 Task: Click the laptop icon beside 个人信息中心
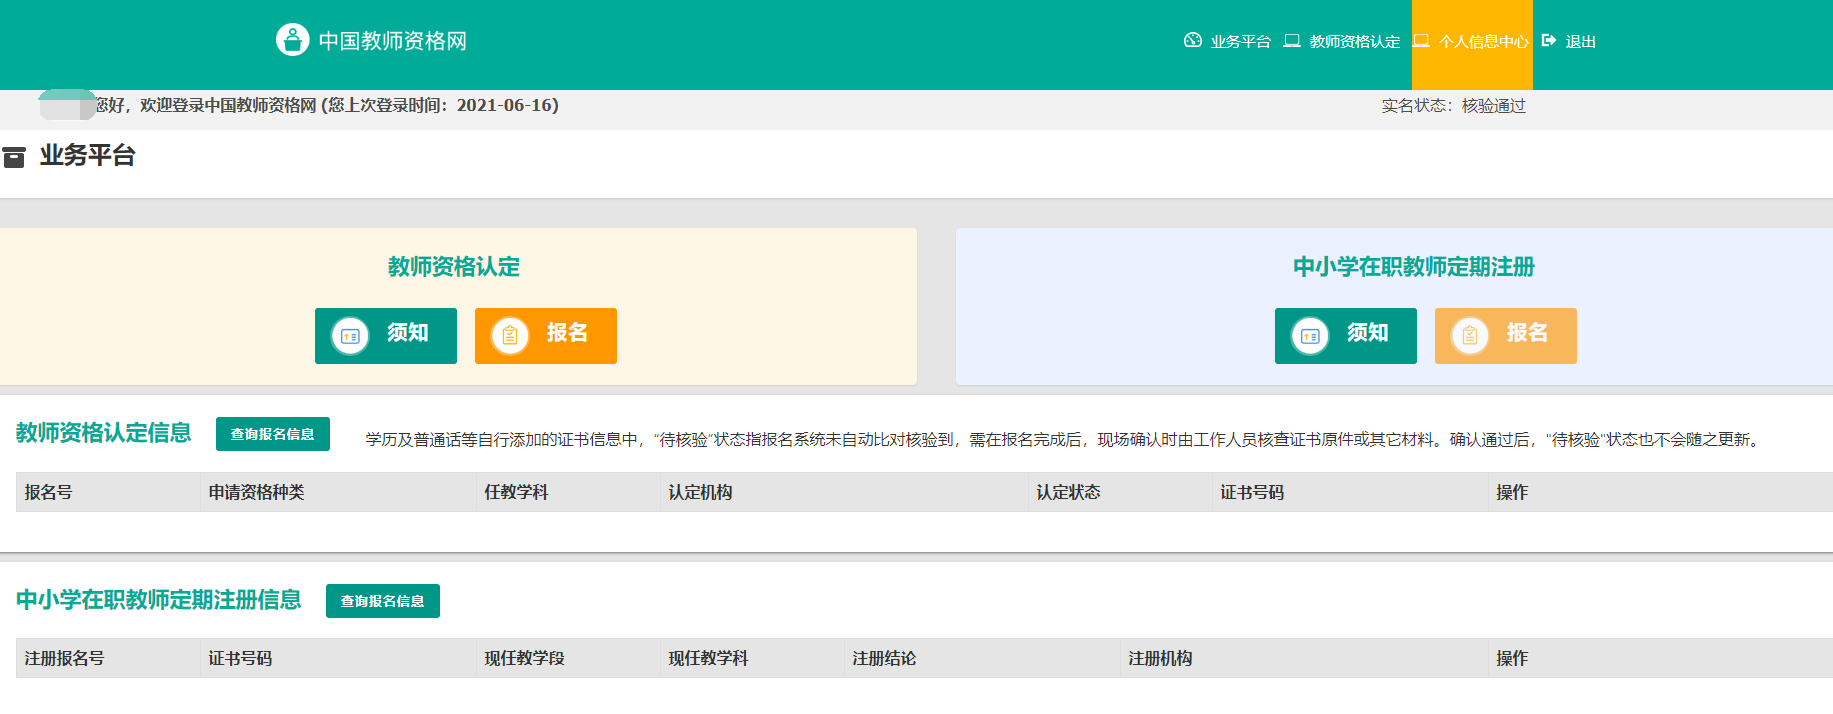1421,41
